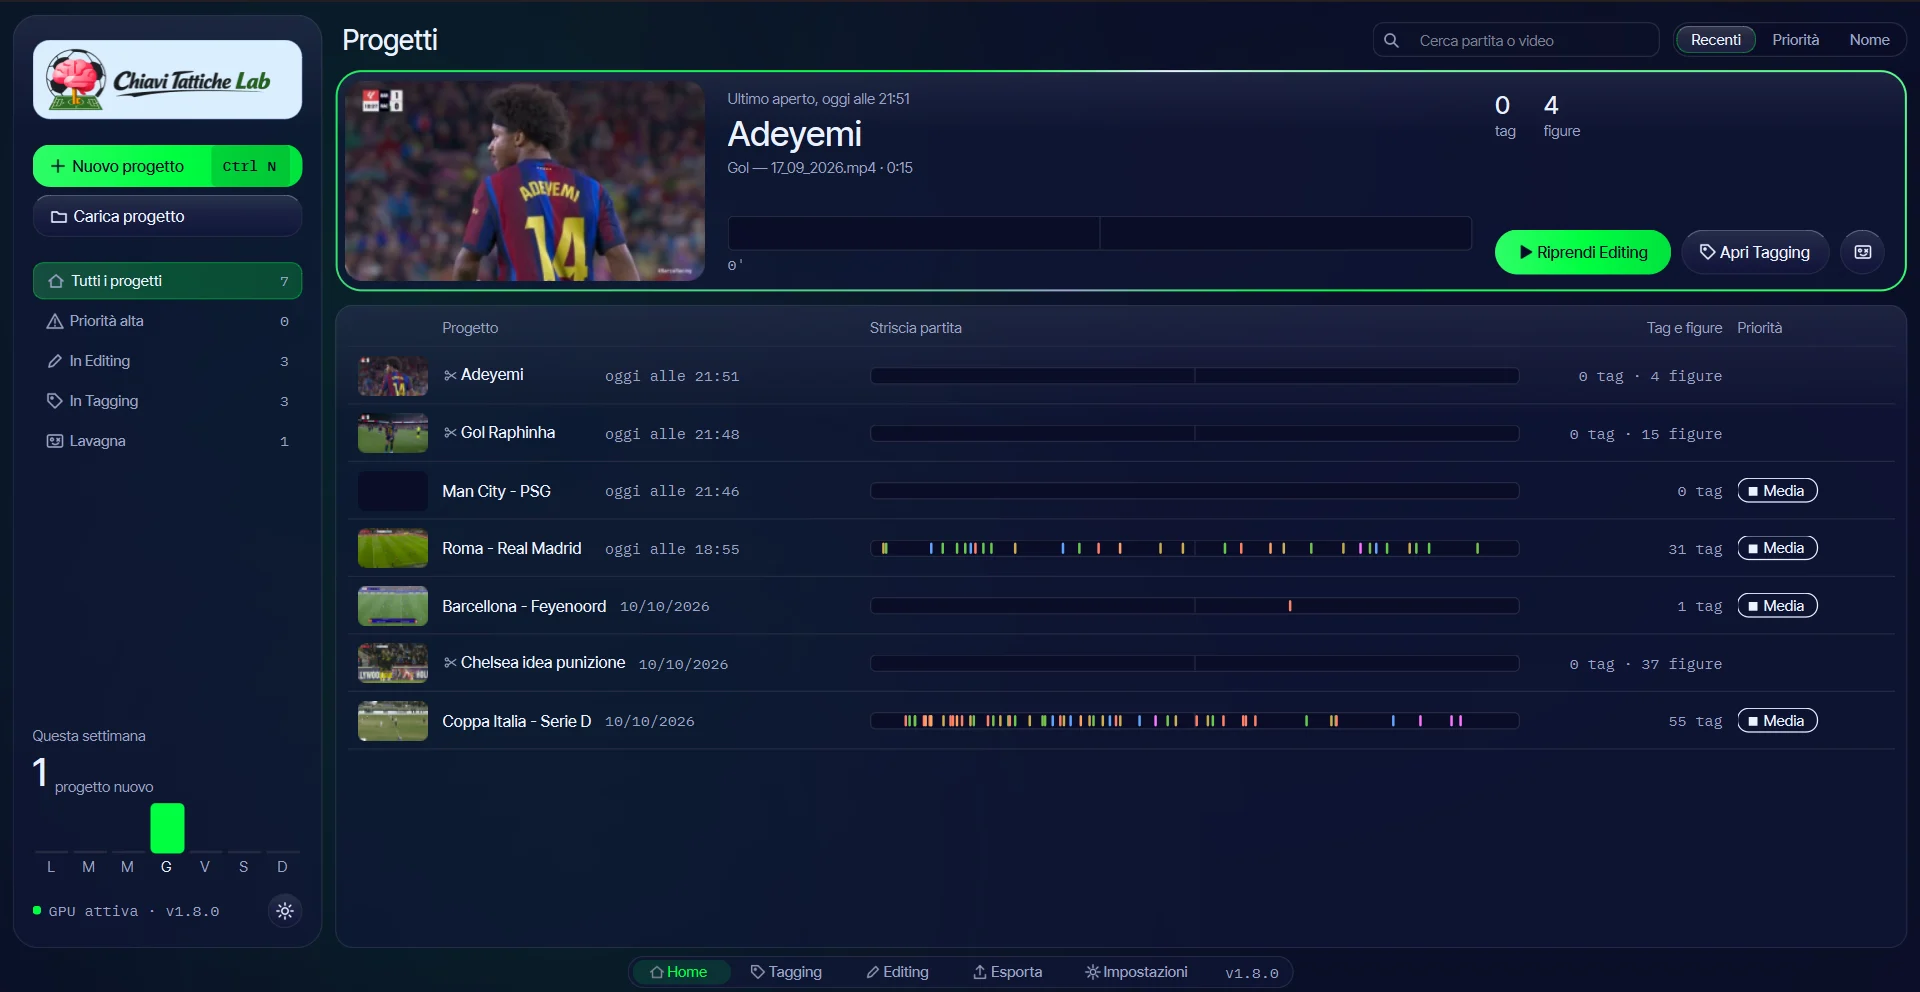Screen dimensions: 1920x992
Task: Create Nuovo progetto
Action: (x=167, y=166)
